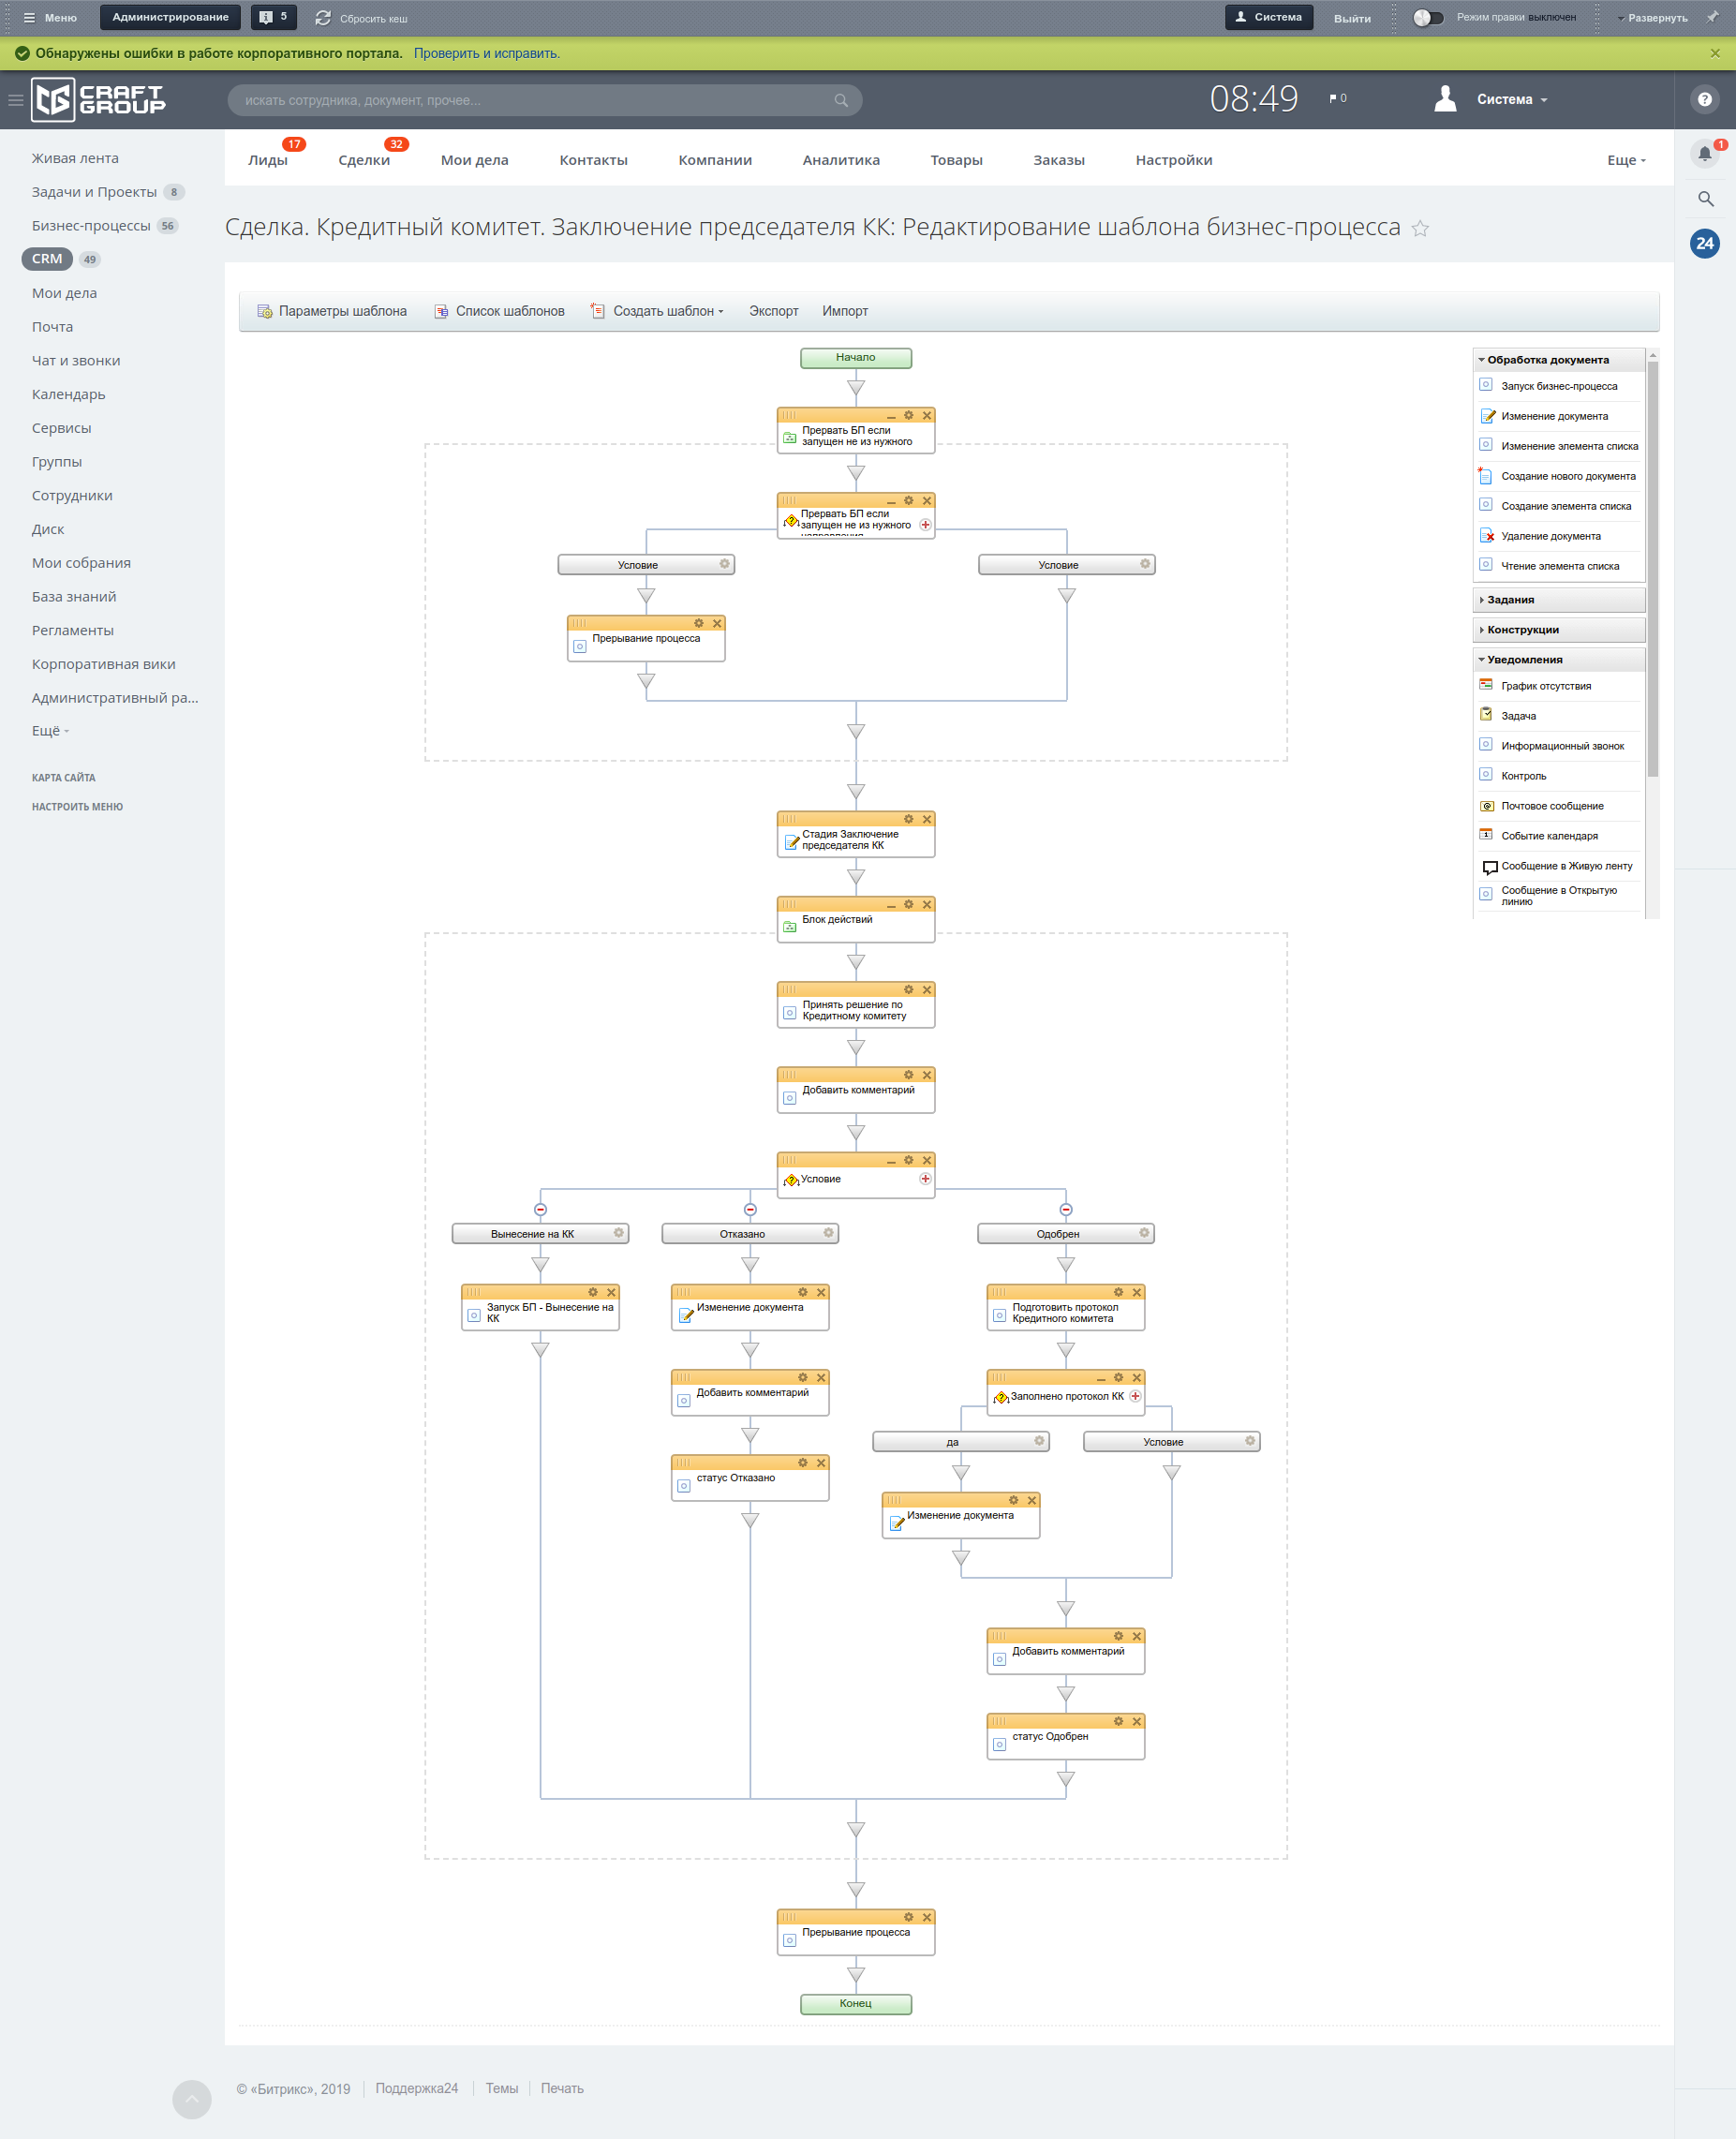Add branch with plus on 'Условие' block
The width and height of the screenshot is (1736, 2139).
tap(925, 1179)
